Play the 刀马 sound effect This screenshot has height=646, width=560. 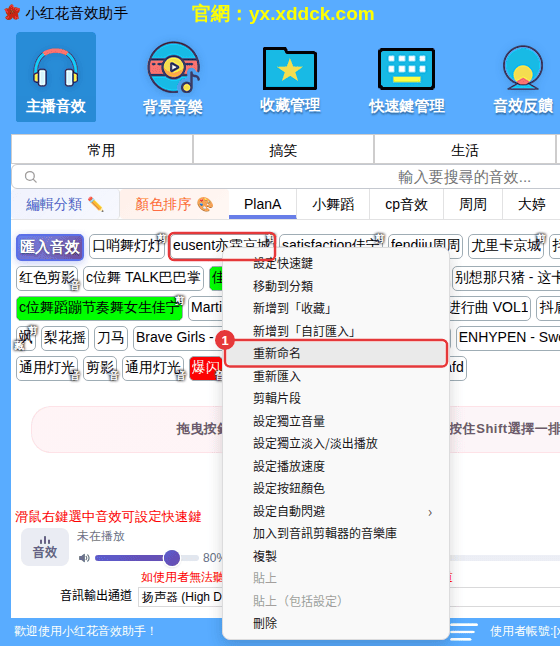[111, 338]
